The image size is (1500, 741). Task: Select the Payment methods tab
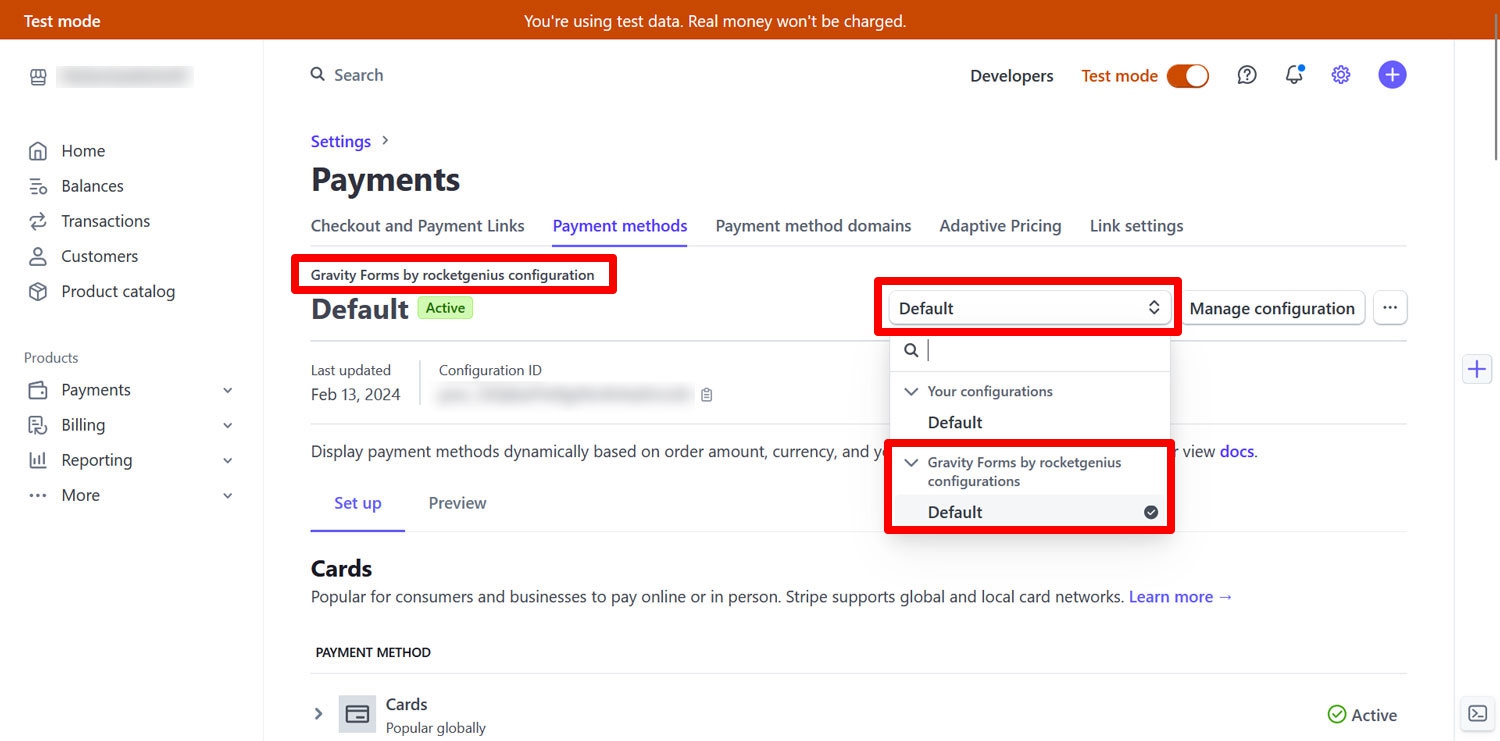[x=620, y=226]
